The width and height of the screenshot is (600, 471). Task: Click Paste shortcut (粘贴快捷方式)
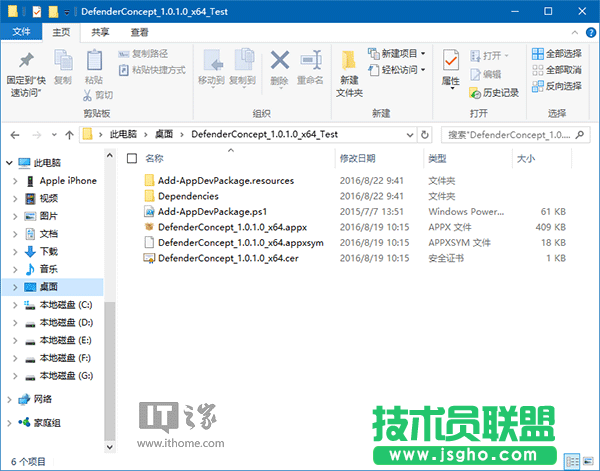tap(152, 70)
